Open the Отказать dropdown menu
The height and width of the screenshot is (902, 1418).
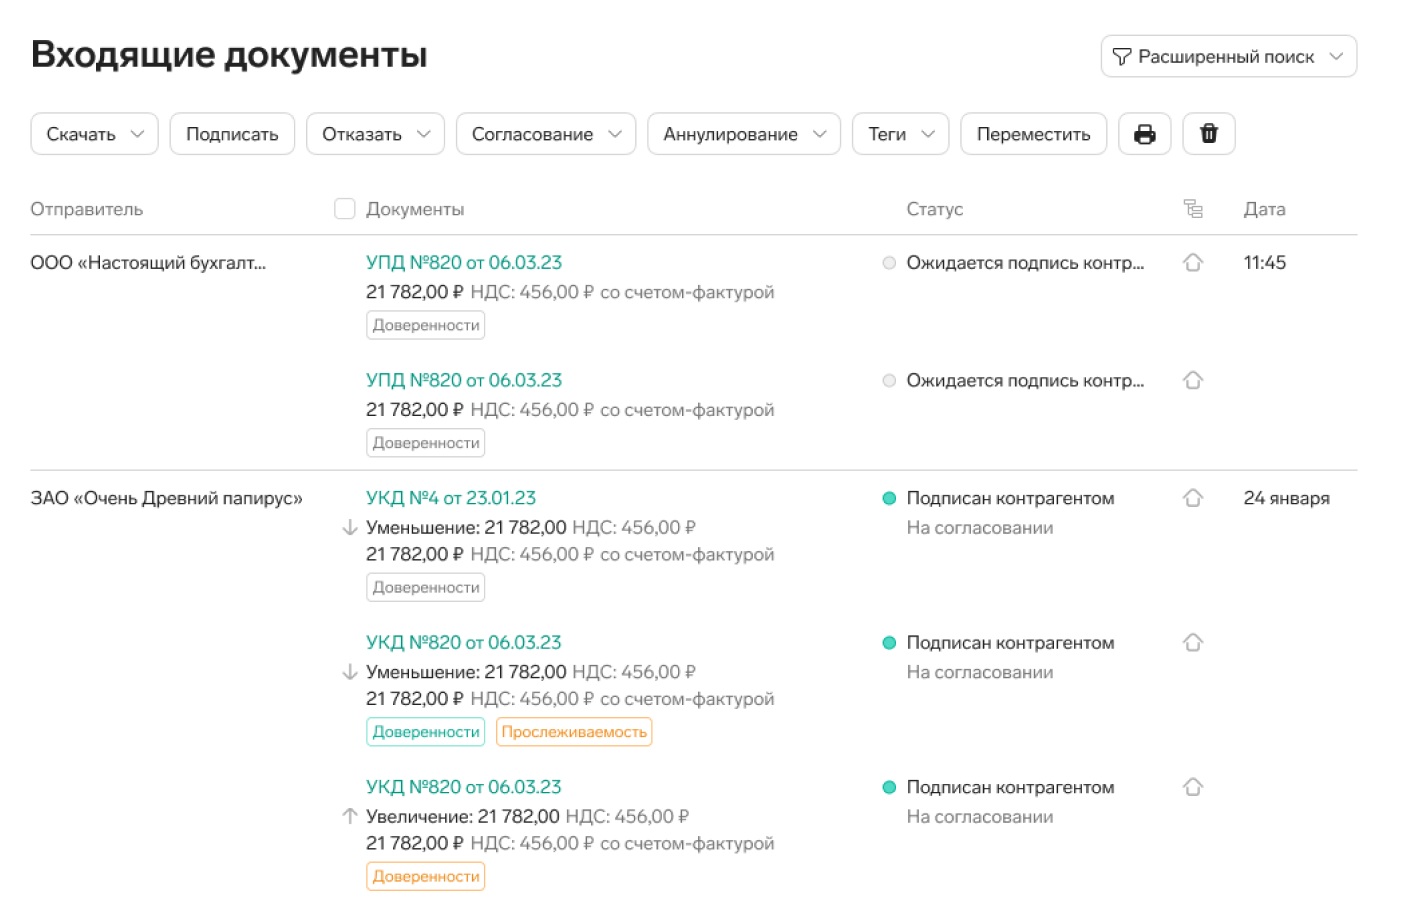pyautogui.click(x=375, y=134)
